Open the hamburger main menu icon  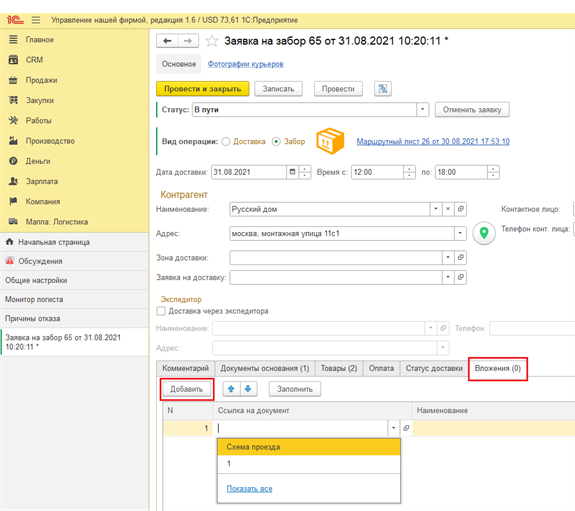tap(36, 20)
